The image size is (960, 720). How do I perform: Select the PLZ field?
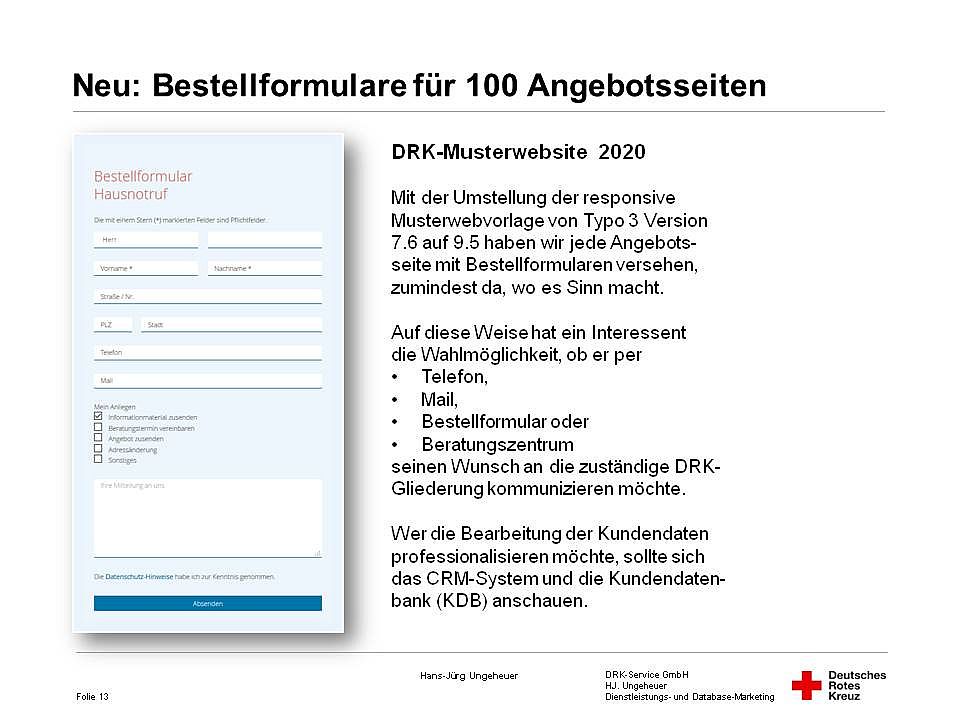tap(113, 324)
